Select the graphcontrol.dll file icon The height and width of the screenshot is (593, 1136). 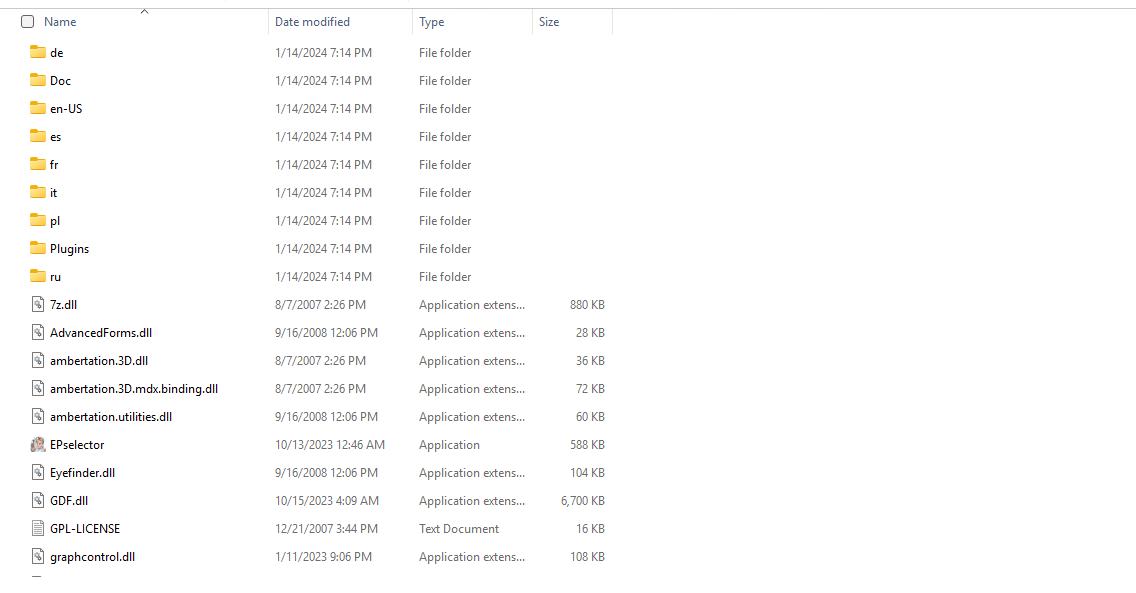pos(38,556)
